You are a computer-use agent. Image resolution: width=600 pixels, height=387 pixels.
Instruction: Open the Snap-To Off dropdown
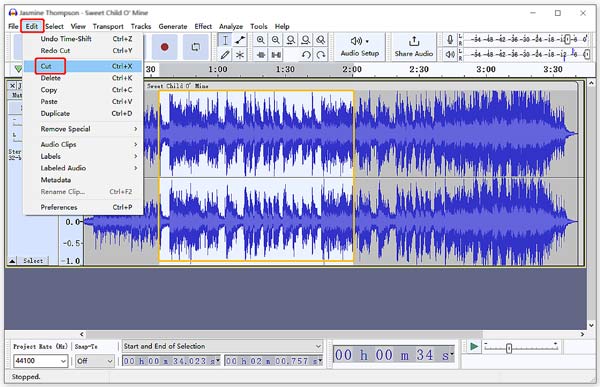click(x=95, y=361)
